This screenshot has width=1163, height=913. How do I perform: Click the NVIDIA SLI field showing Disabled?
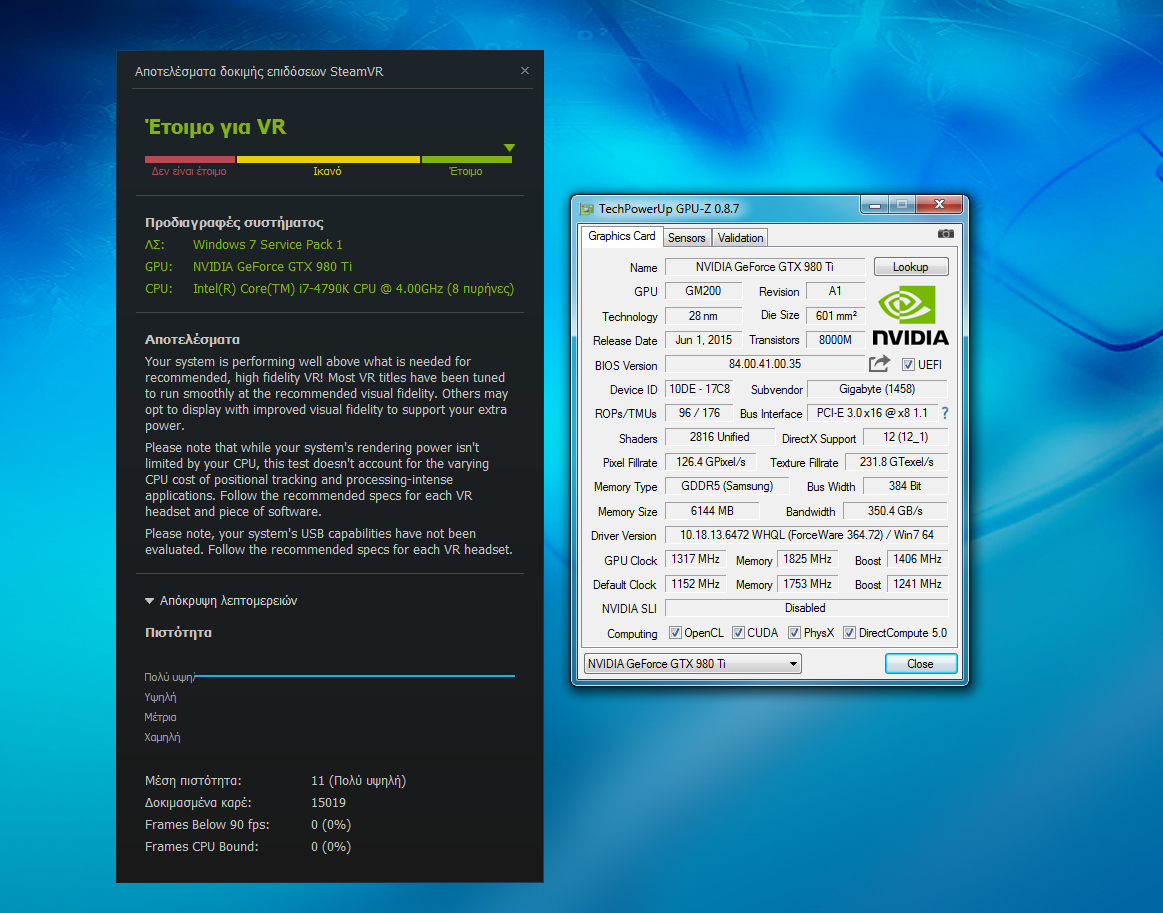click(806, 608)
